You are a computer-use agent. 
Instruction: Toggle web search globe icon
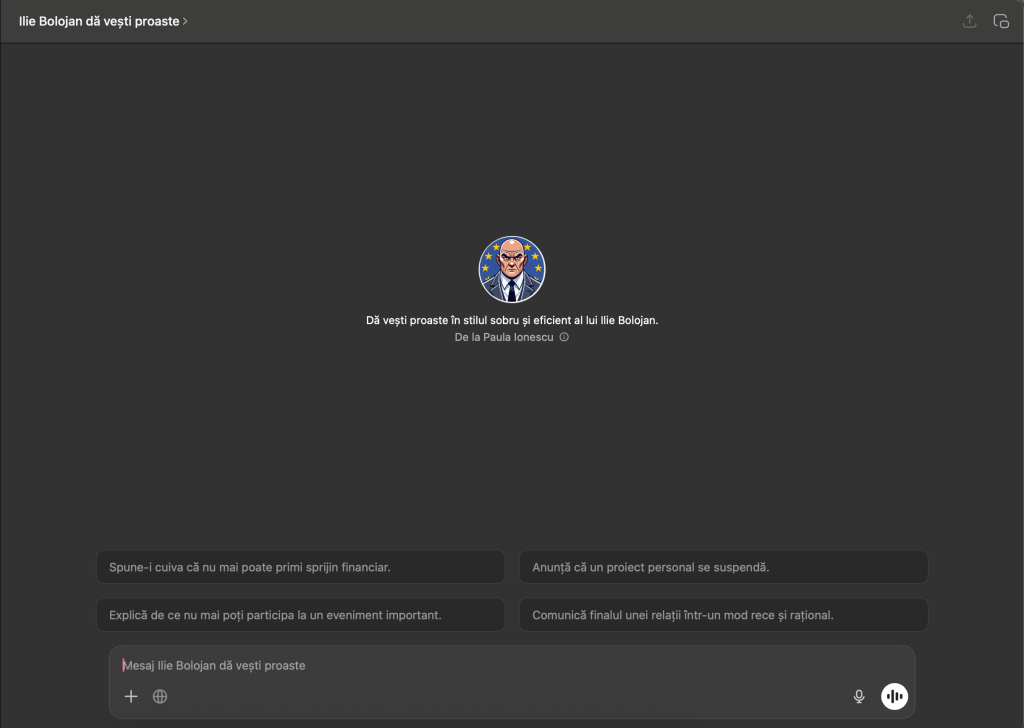(x=160, y=696)
